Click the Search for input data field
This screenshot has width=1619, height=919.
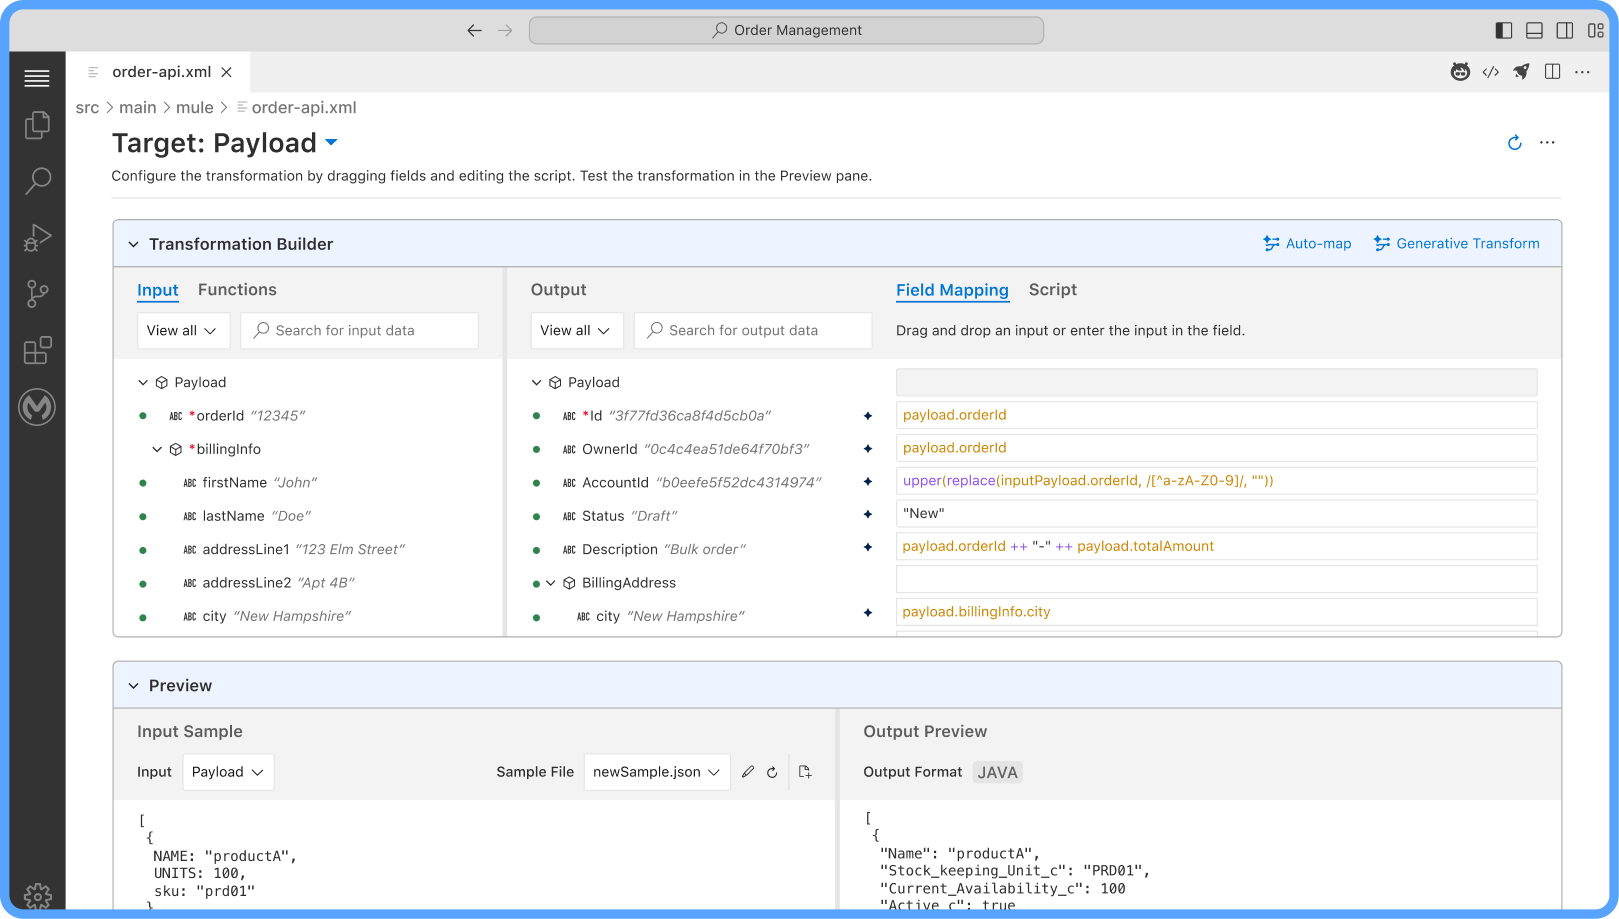point(360,331)
